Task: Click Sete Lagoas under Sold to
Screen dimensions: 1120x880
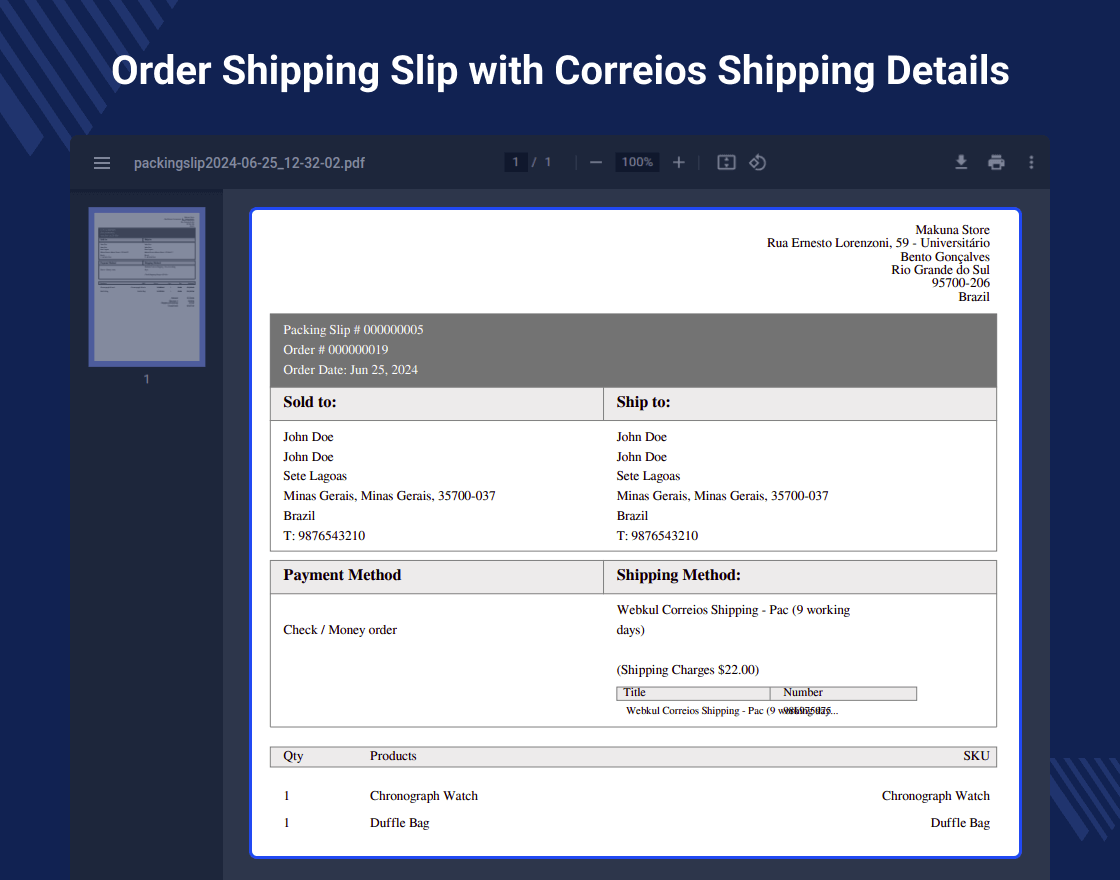Action: 314,476
